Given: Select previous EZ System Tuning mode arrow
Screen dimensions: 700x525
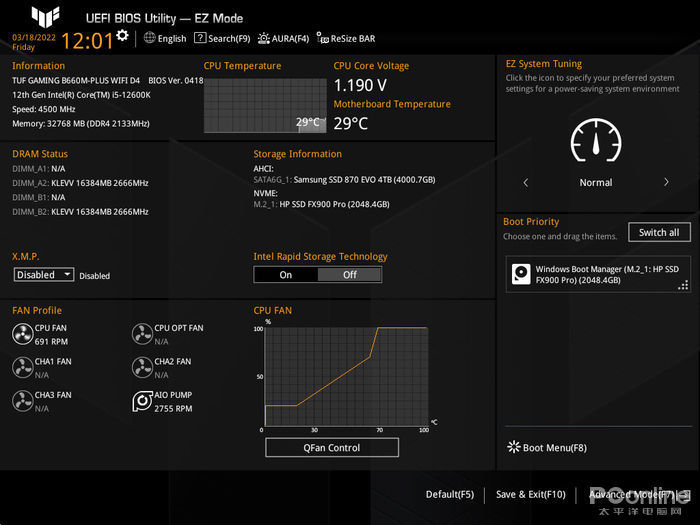Looking at the screenshot, I should [x=525, y=182].
